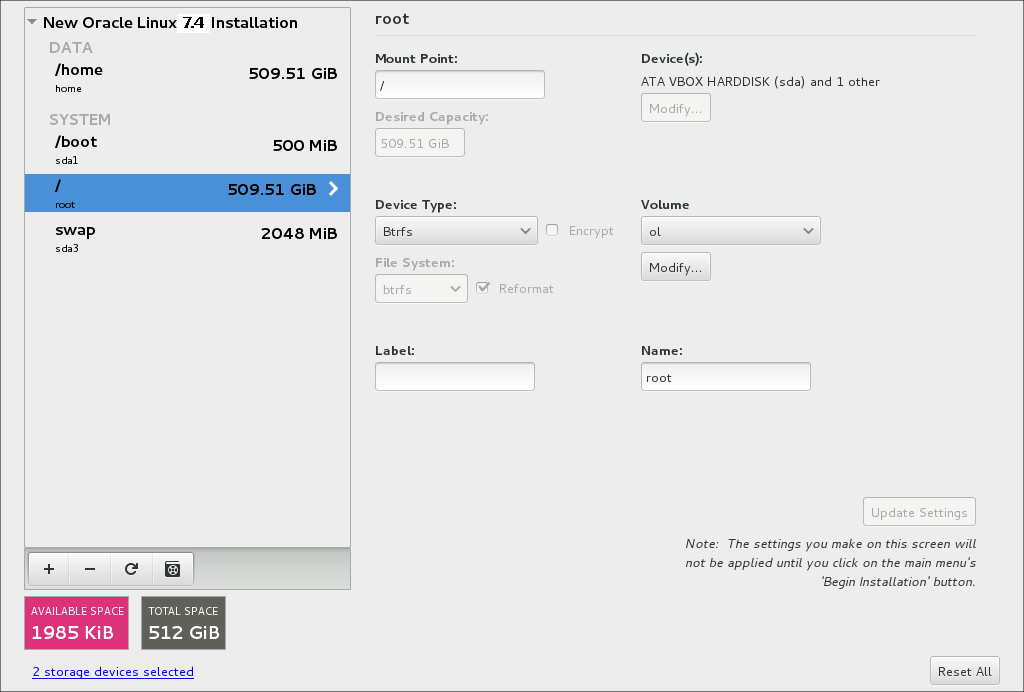Expand details for the root partition via chevron
Viewport: 1024px width, 692px height.
pyautogui.click(x=333, y=187)
